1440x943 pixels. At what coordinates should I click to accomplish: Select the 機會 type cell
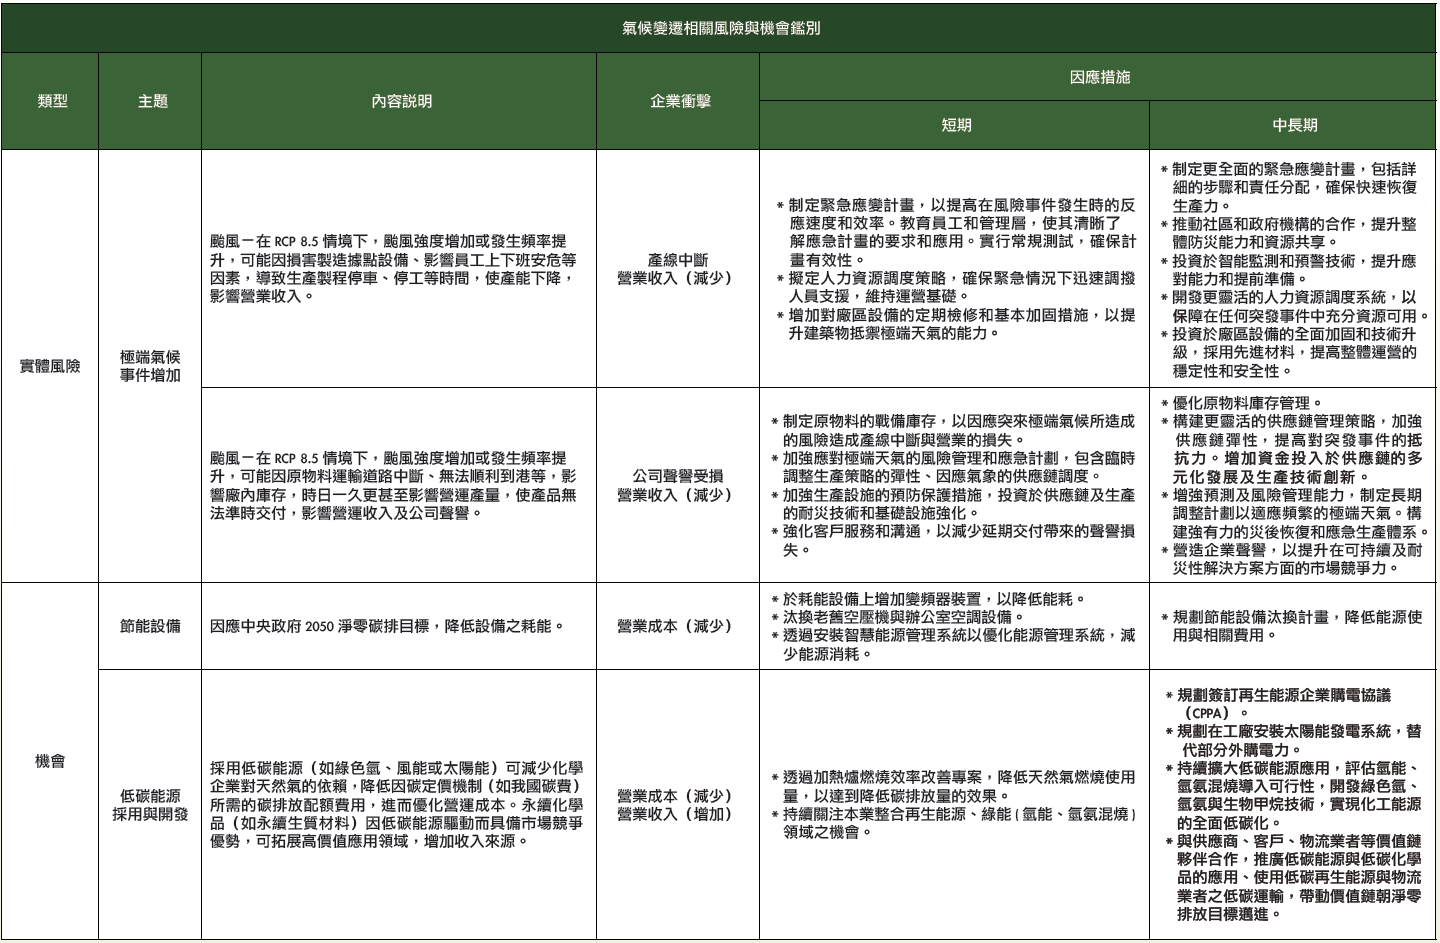(x=50, y=761)
